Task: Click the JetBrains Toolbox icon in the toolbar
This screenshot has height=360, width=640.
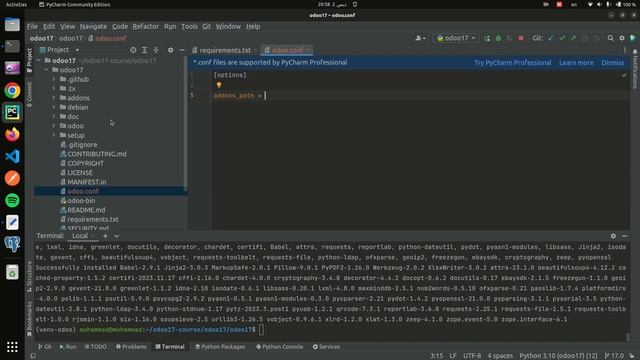Action: tap(633, 38)
